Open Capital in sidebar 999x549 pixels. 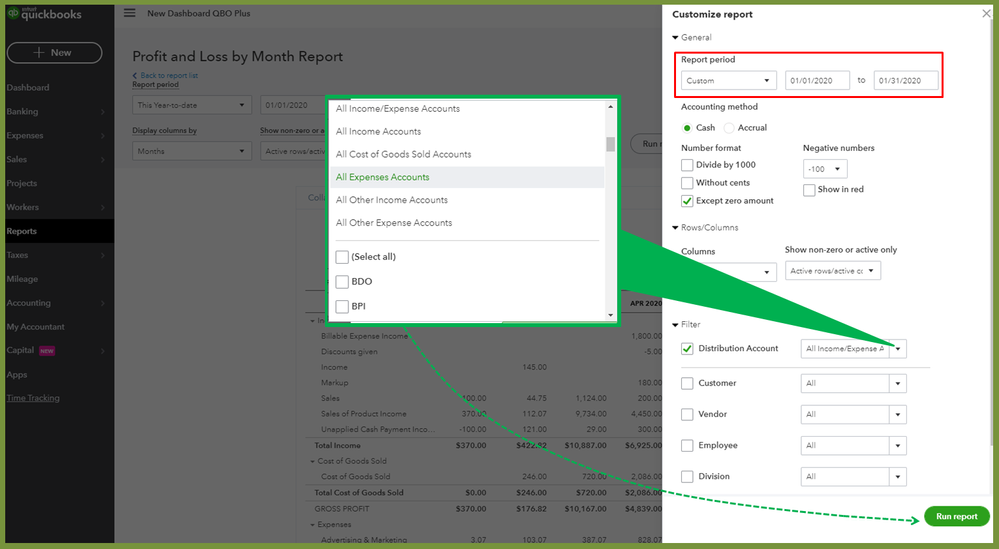(20, 350)
